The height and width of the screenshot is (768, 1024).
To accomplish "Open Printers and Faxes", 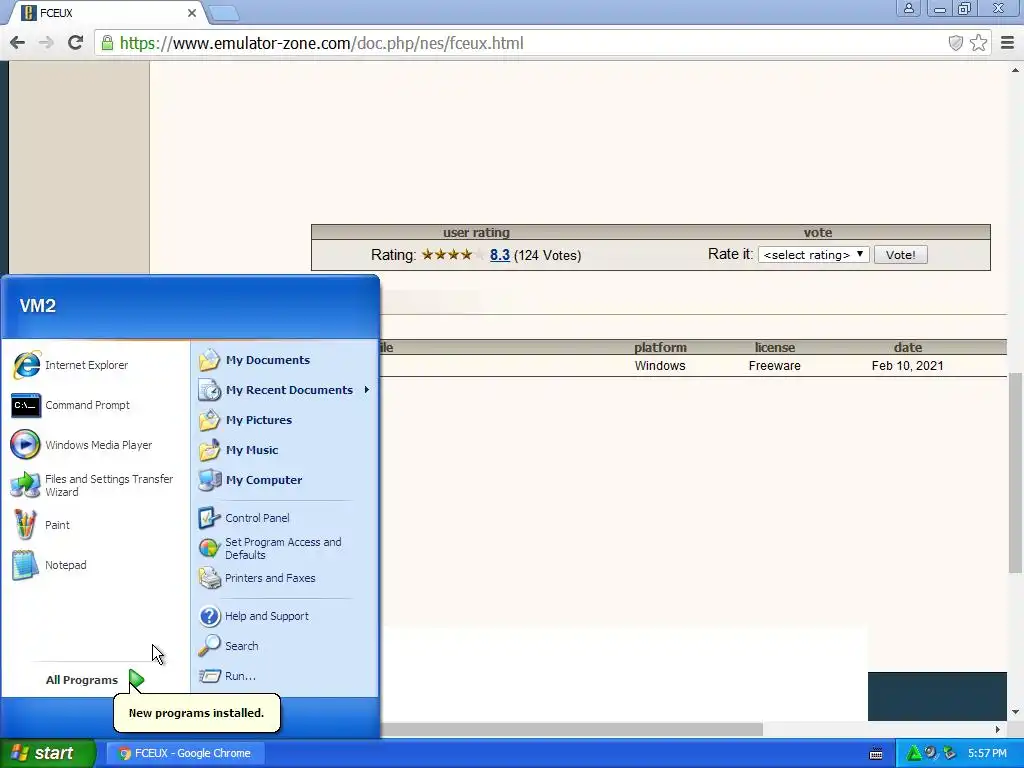I will 257,578.
